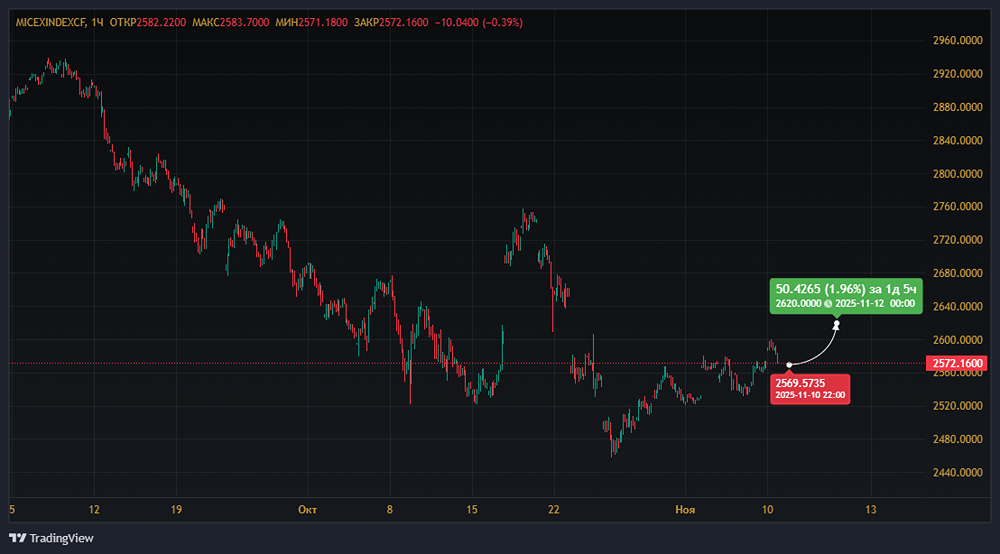1000x554 pixels.
Task: Click the forecast arrow's white starting point
Action: (789, 364)
